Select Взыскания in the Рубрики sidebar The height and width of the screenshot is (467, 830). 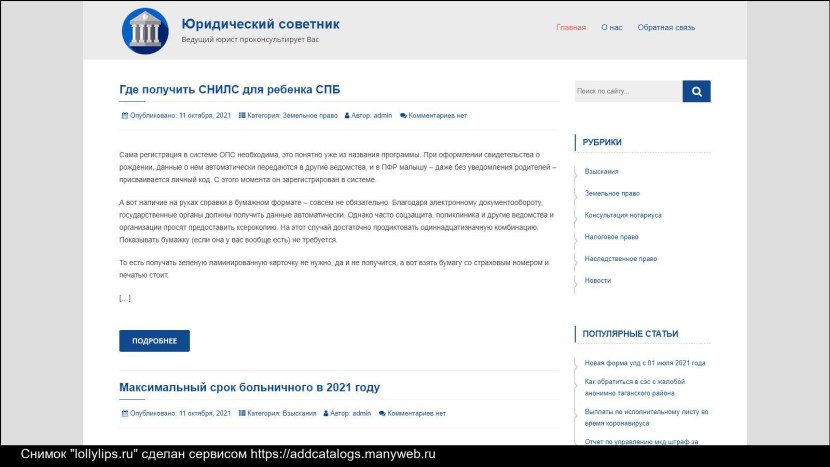(601, 172)
